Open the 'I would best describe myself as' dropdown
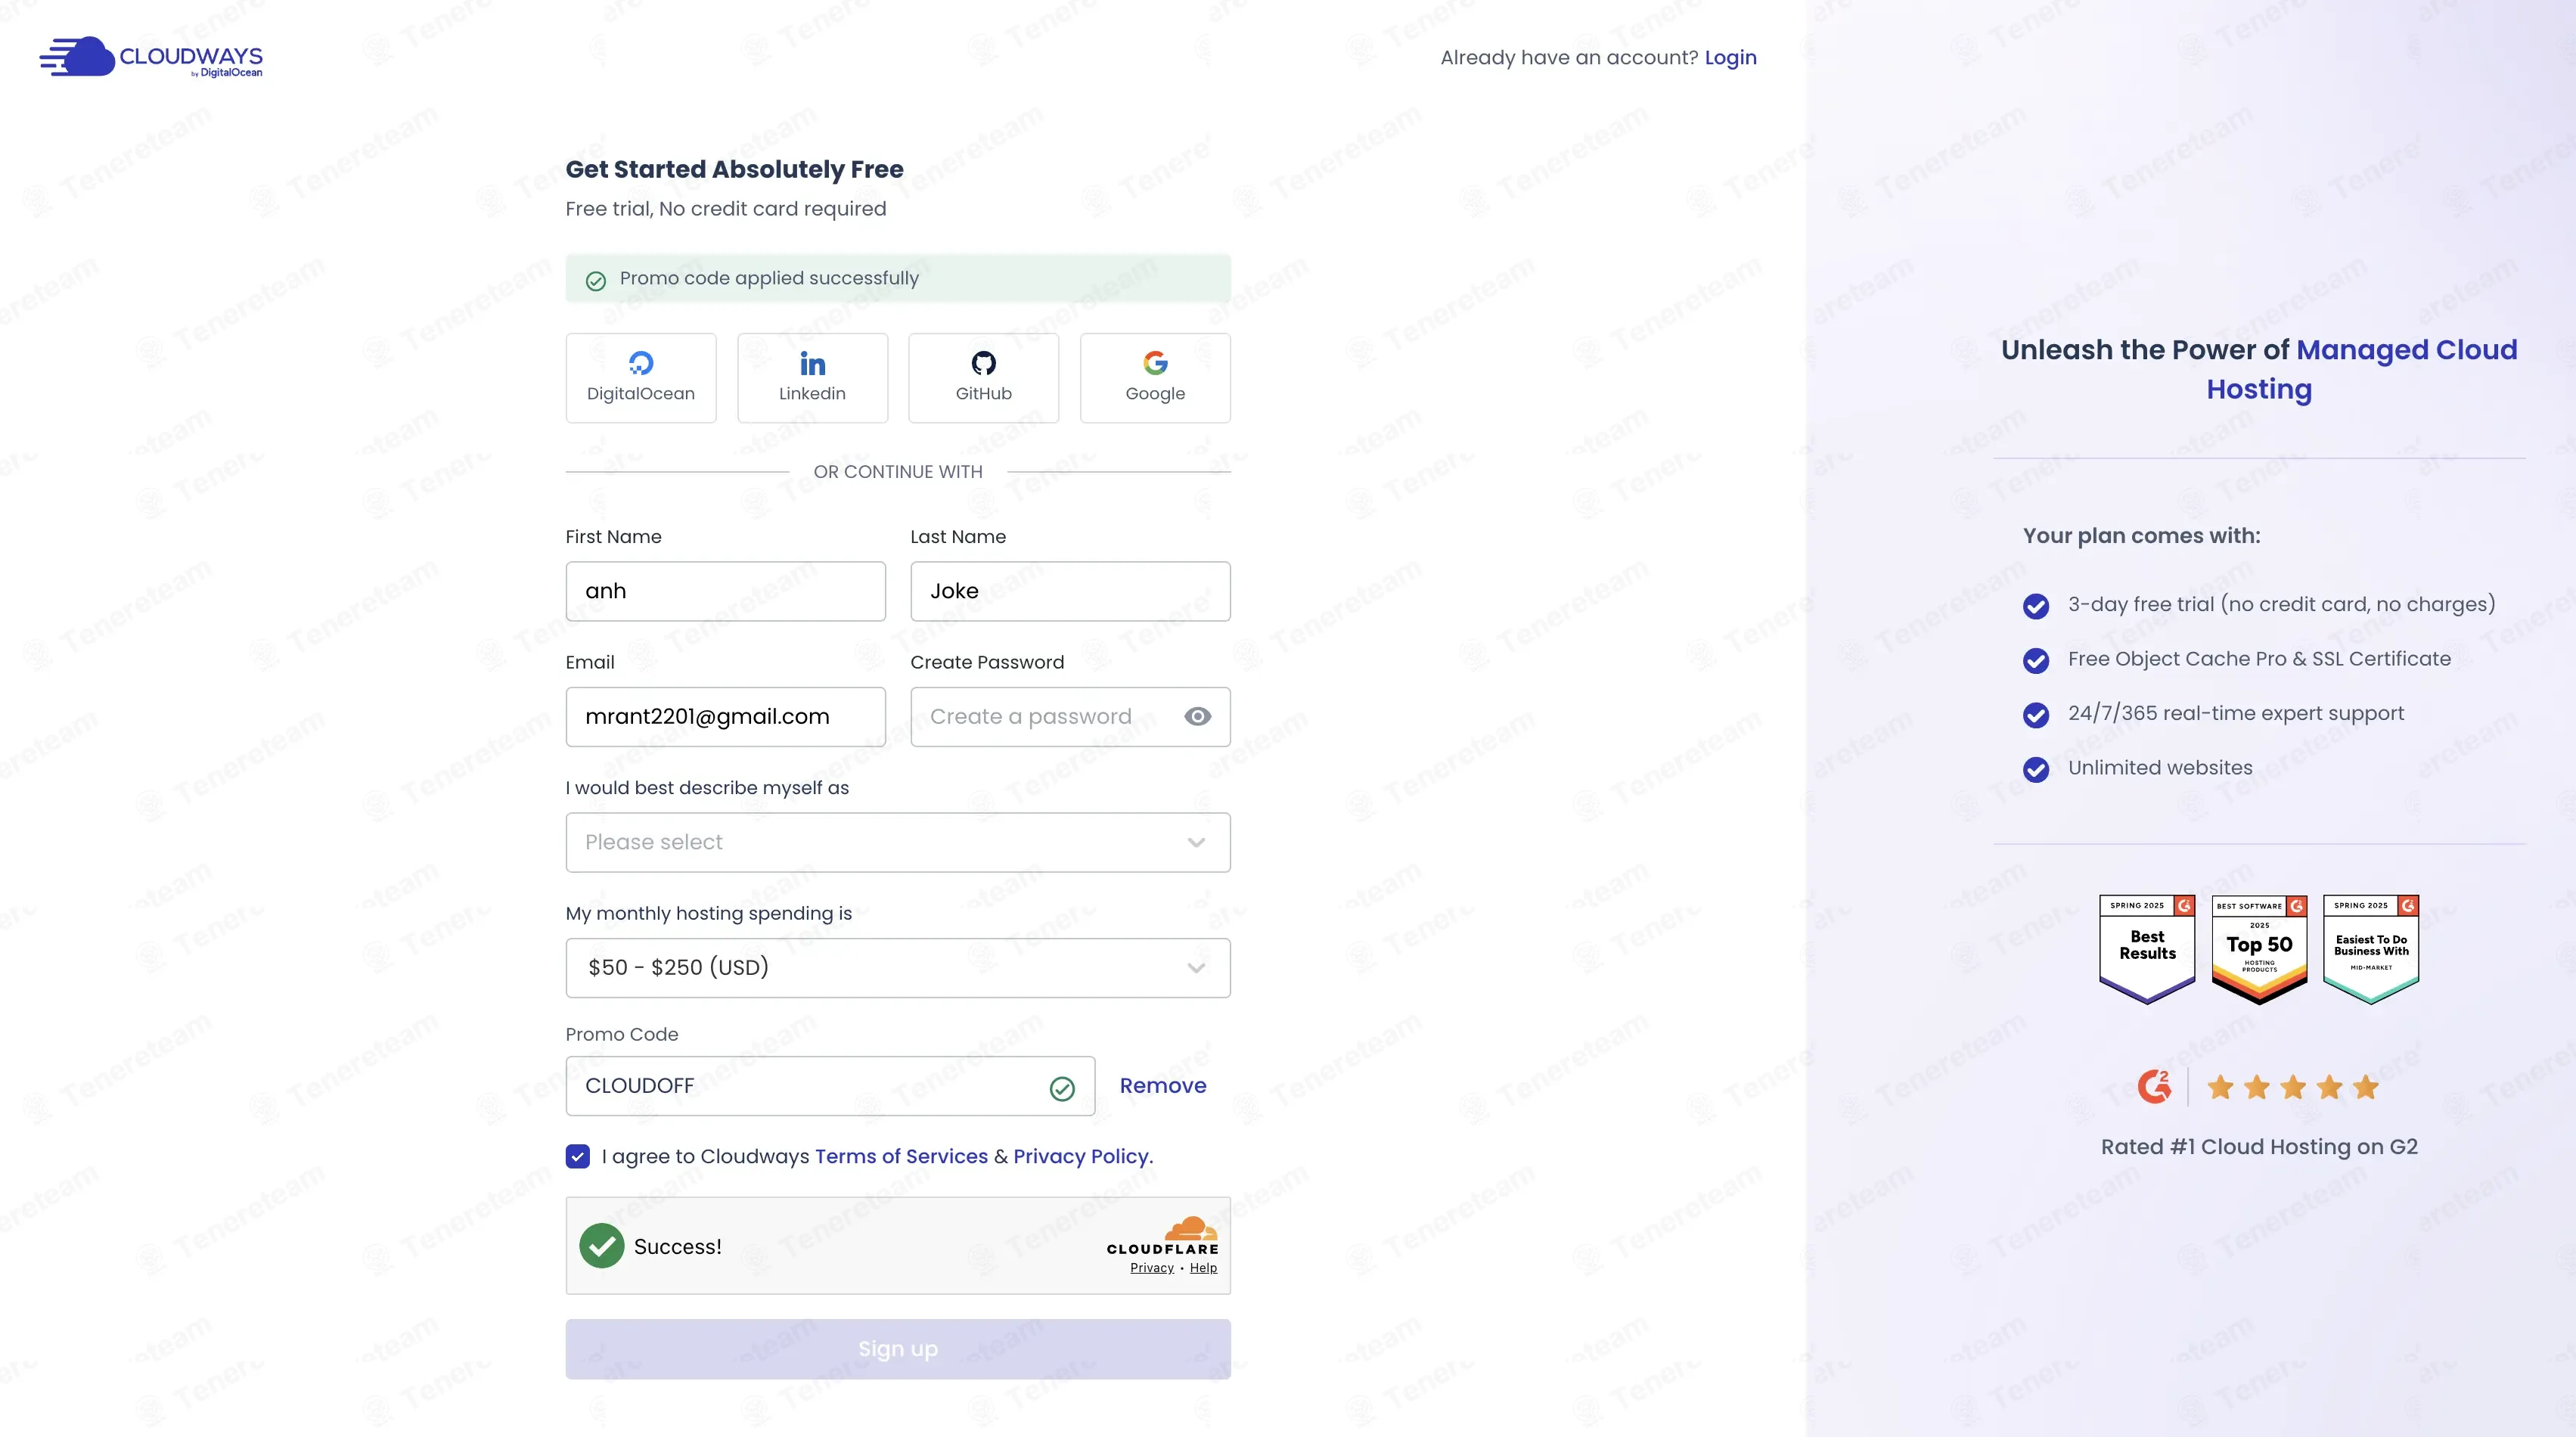Image resolution: width=2576 pixels, height=1437 pixels. click(898, 842)
